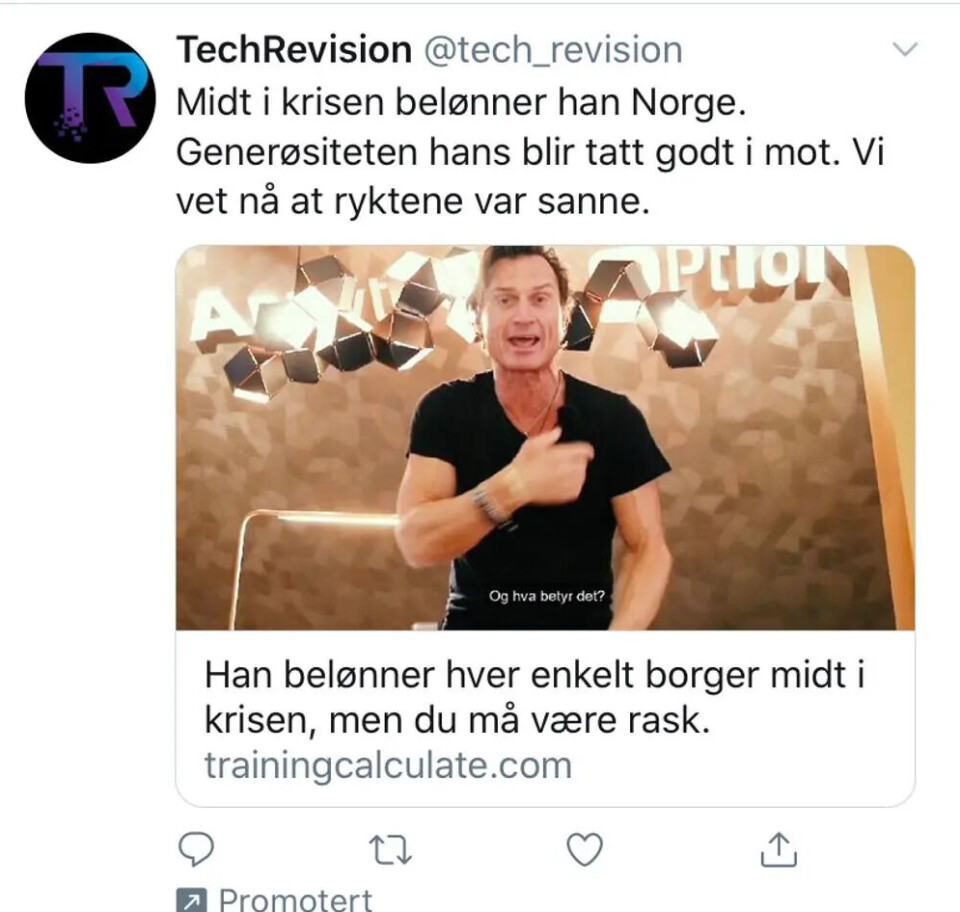Open the trainingcalculate.com link
The width and height of the screenshot is (960, 912).
pos(388,765)
